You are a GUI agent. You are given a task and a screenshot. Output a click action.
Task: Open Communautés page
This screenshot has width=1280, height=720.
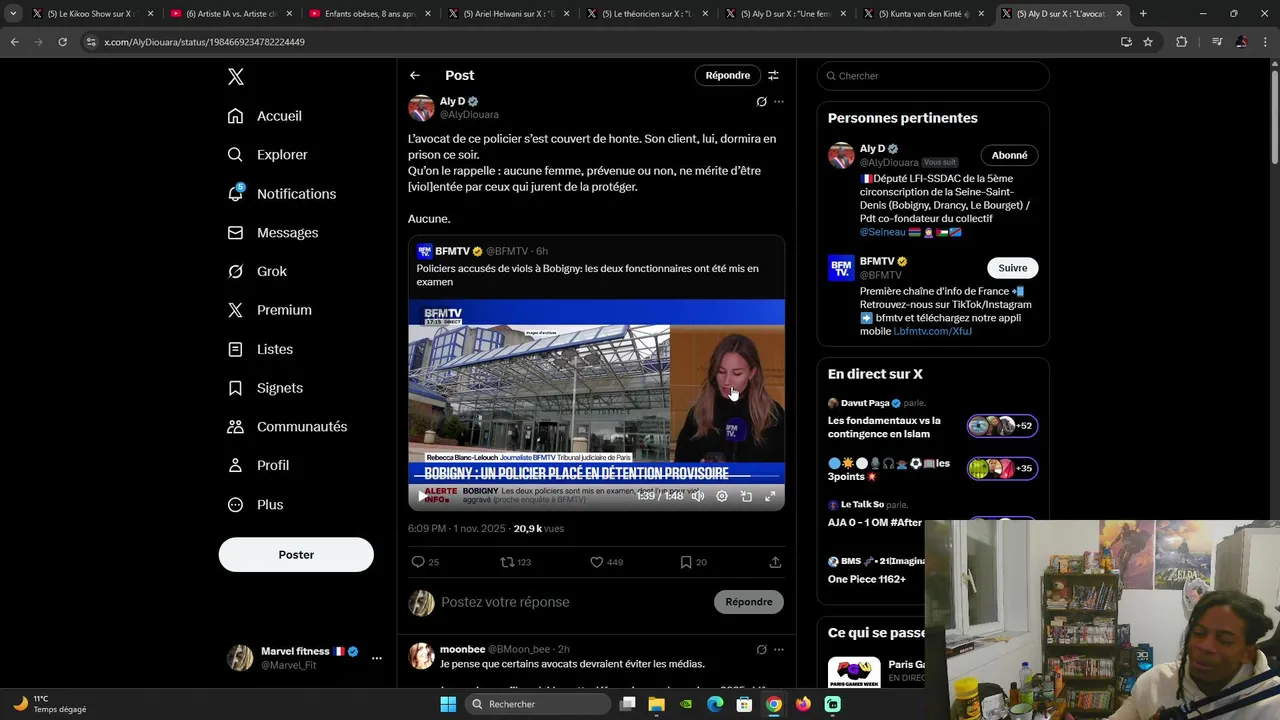287,427
